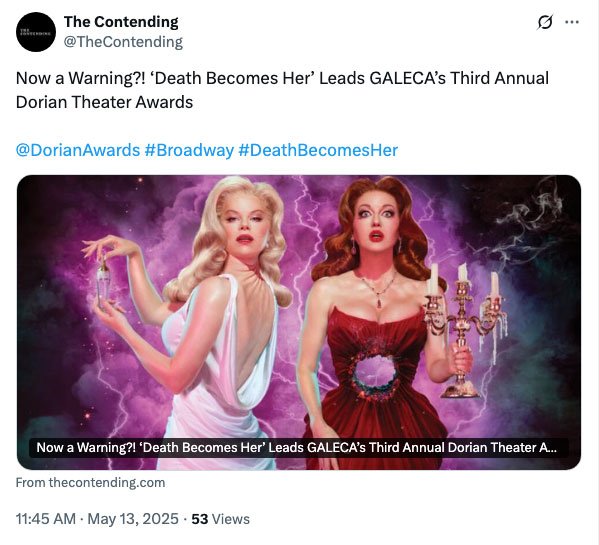Open the From thecontending.com source link
The width and height of the screenshot is (599, 545).
click(x=91, y=483)
